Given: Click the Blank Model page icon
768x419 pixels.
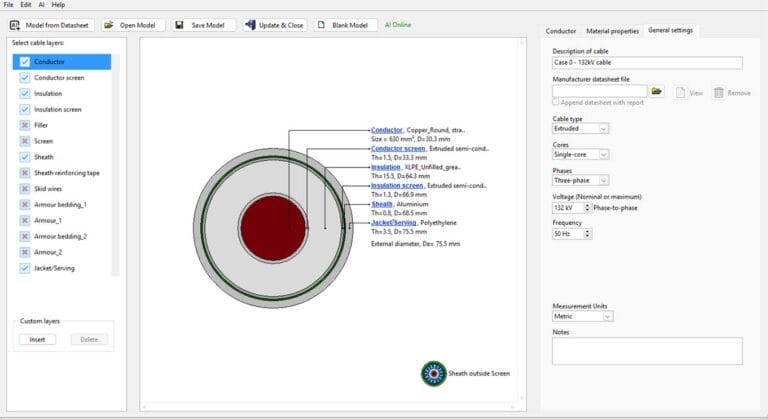Looking at the screenshot, I should coord(321,25).
